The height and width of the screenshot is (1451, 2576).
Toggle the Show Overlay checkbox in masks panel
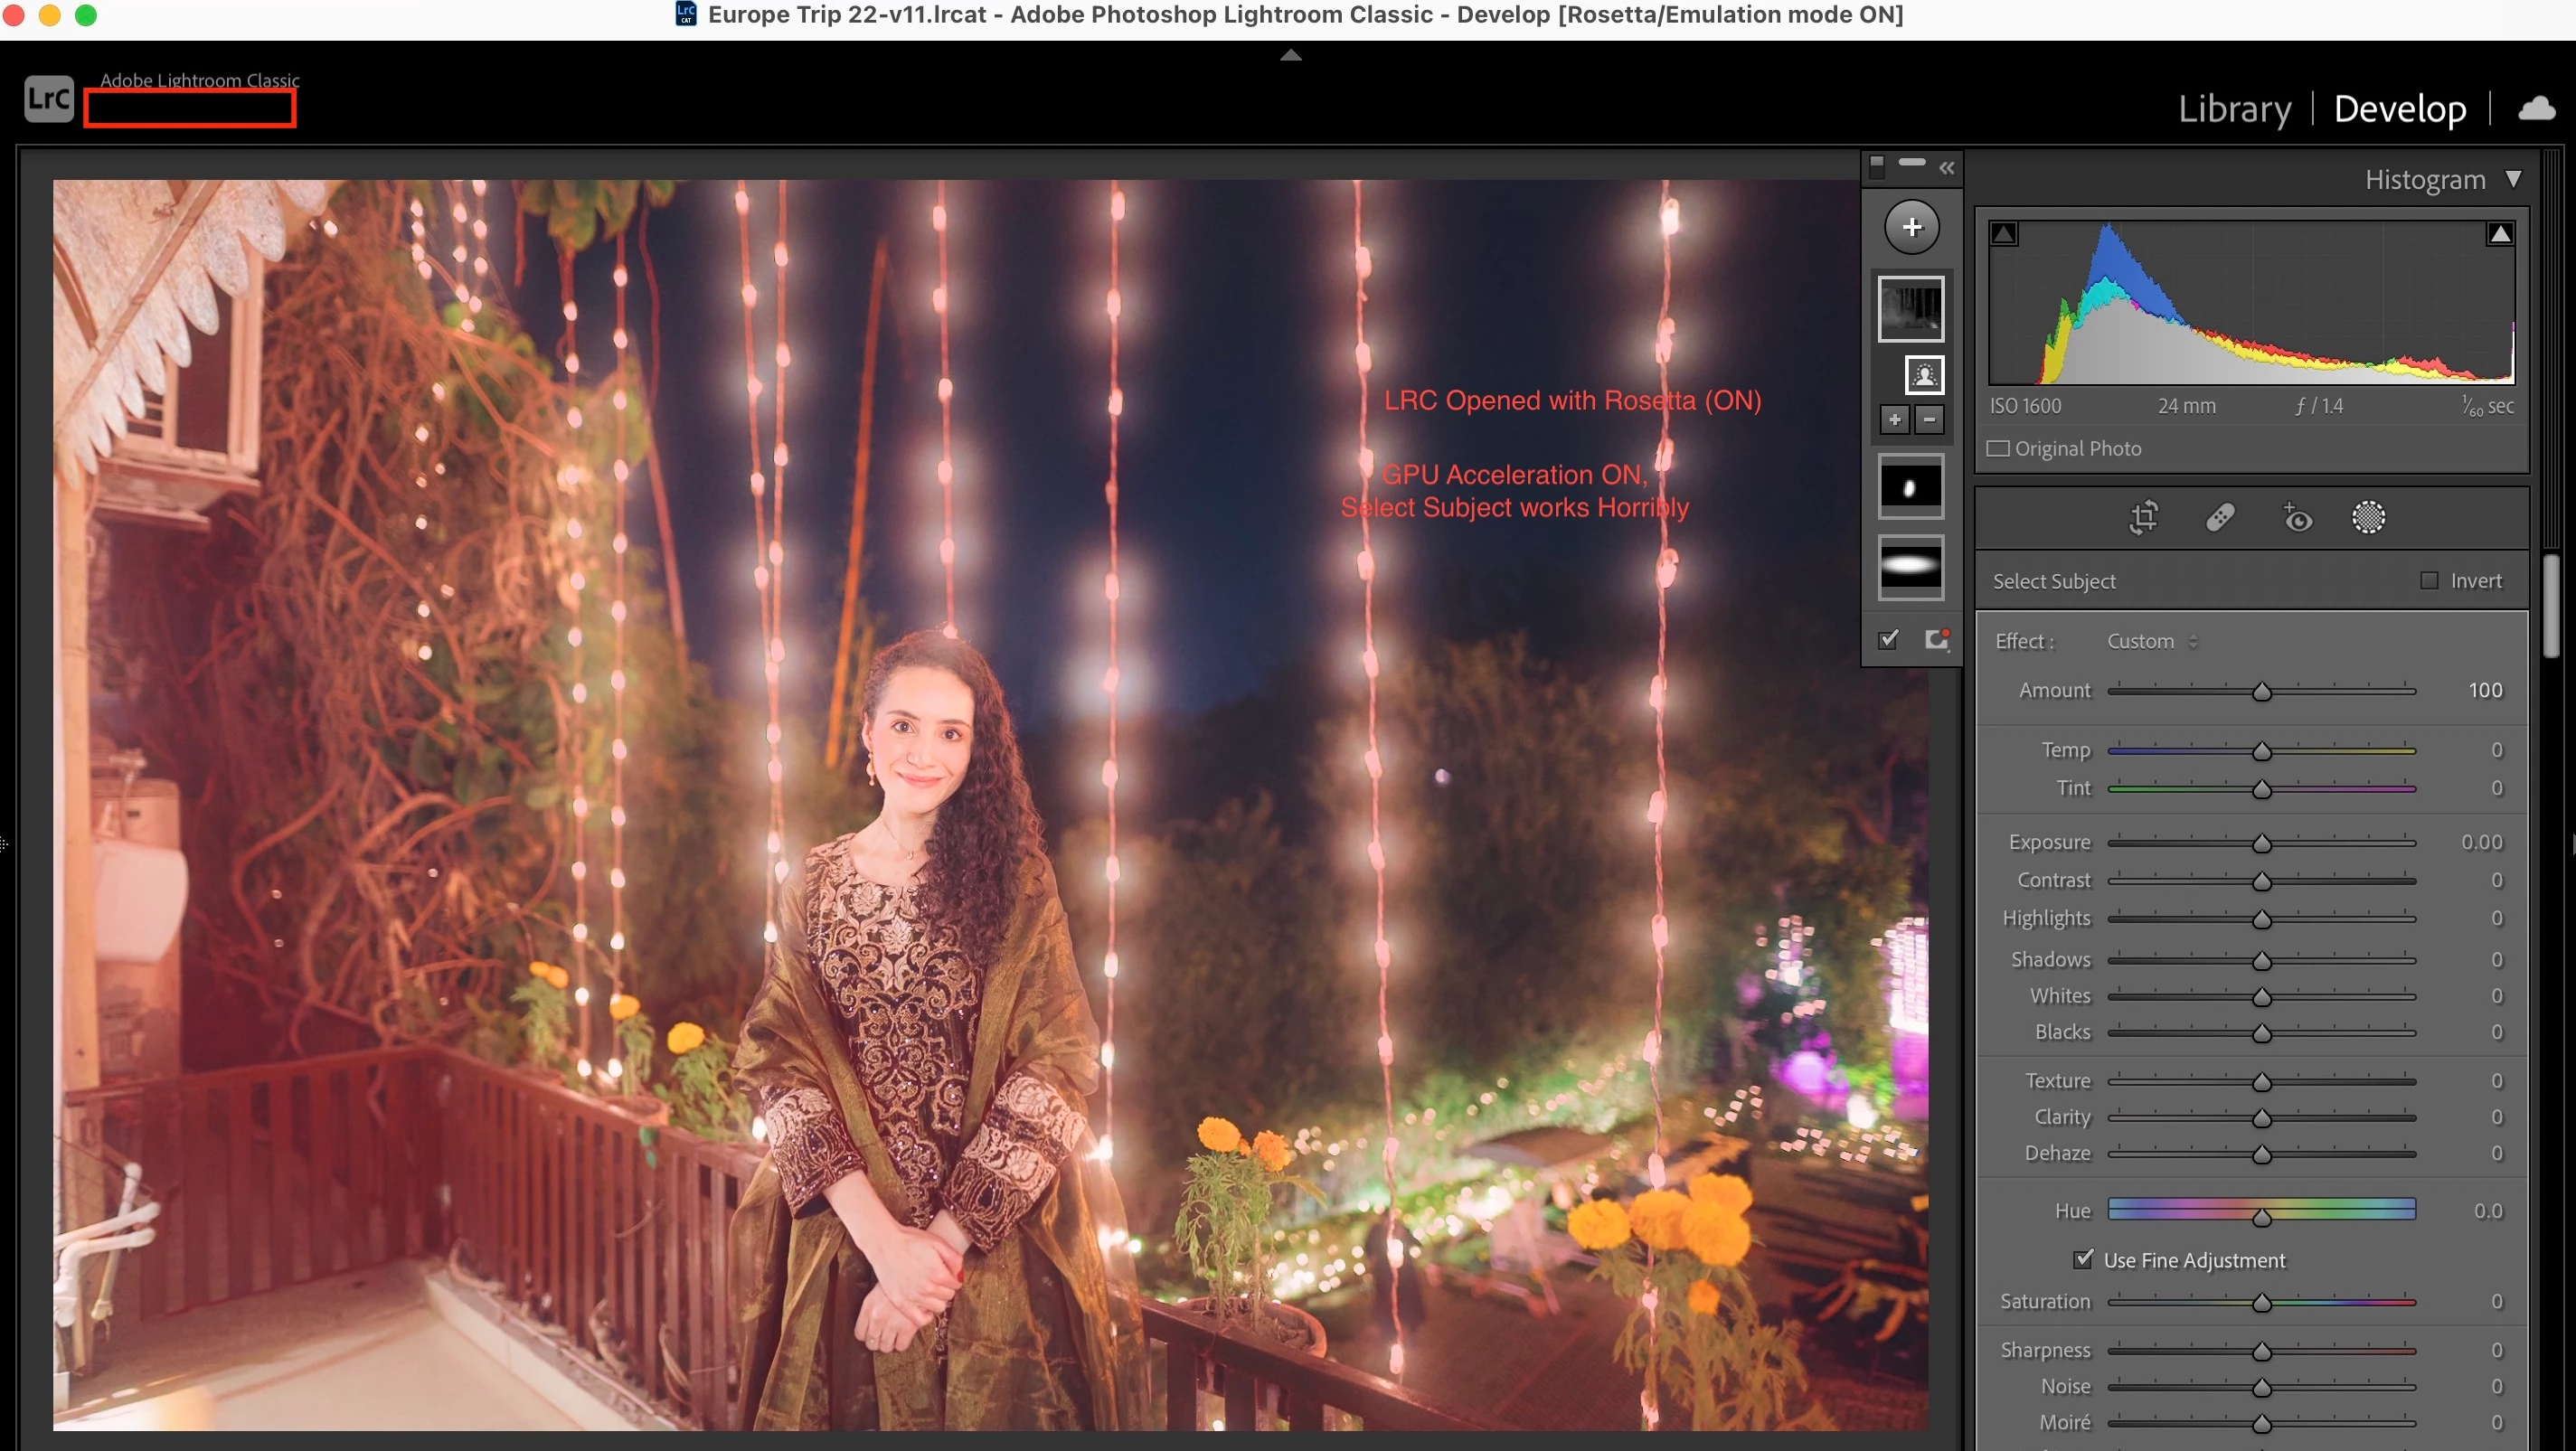[1888, 640]
